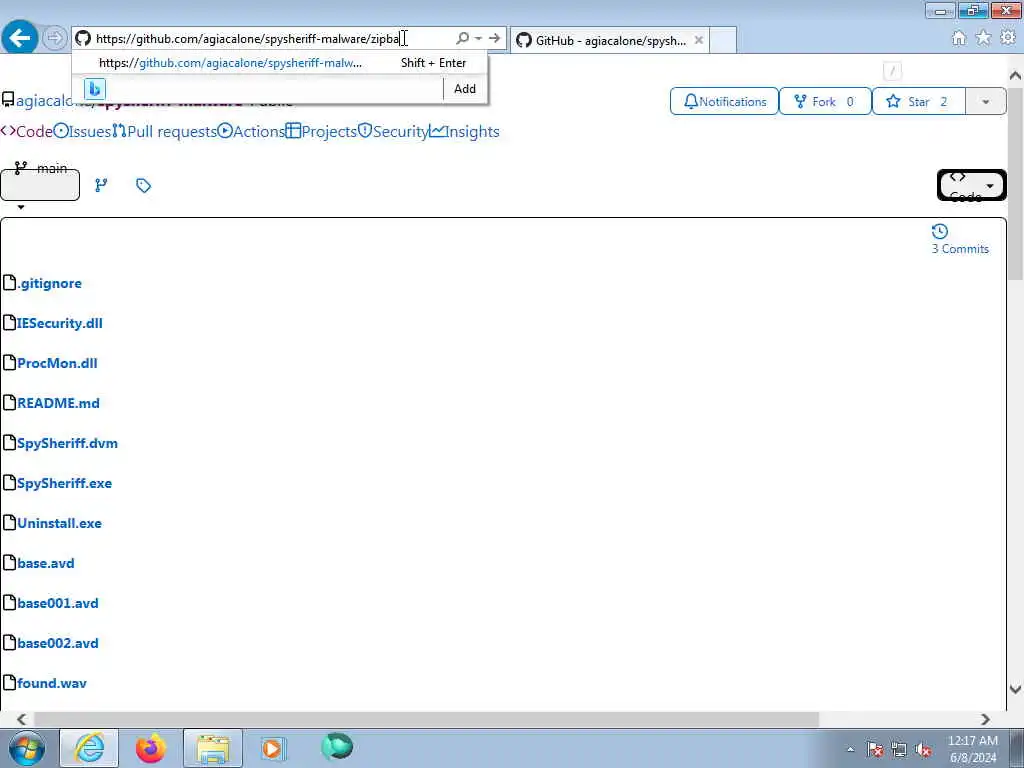Click the horizontal scrollbar left arrow
The width and height of the screenshot is (1024, 768).
pos(21,719)
